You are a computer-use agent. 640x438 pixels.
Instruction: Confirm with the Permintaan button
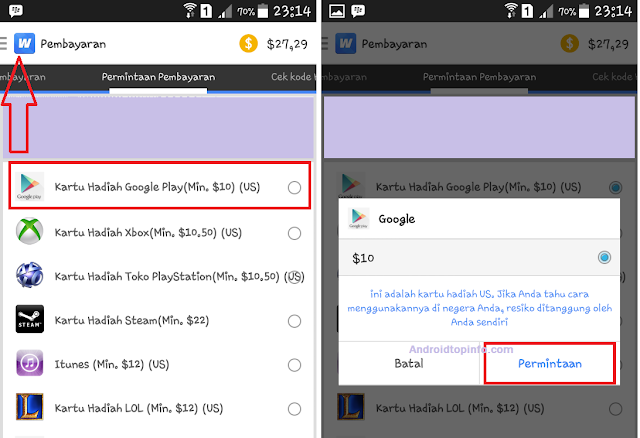tap(549, 363)
